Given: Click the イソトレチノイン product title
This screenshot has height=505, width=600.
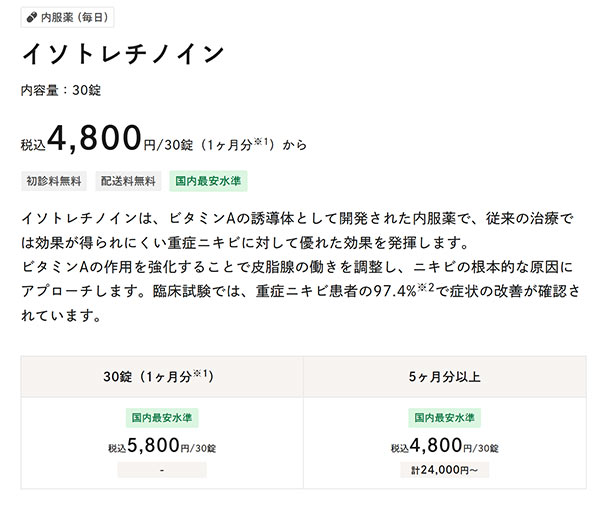Looking at the screenshot, I should click(x=123, y=54).
